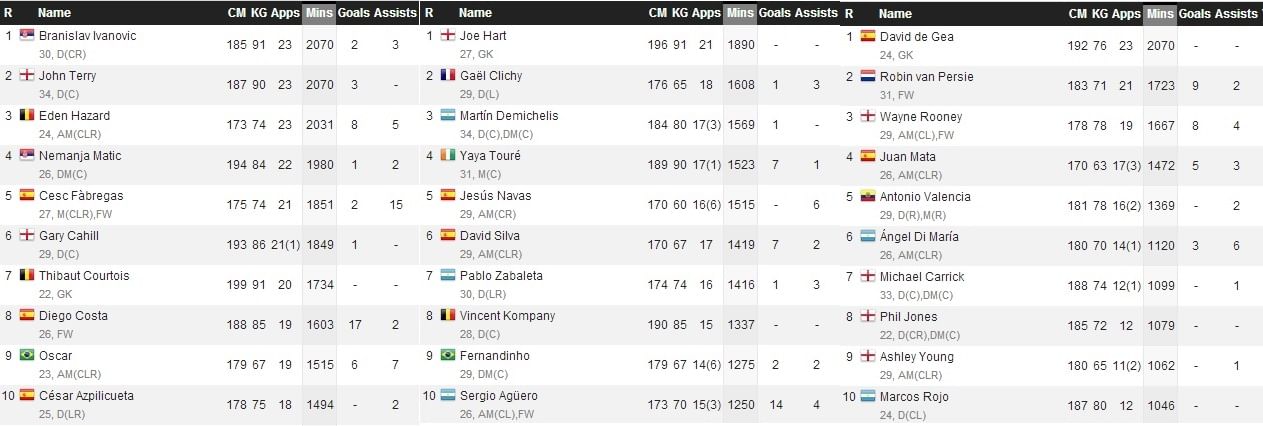Click the French flag next to Gaël Clichy
This screenshot has height=426, width=1263.
[447, 75]
